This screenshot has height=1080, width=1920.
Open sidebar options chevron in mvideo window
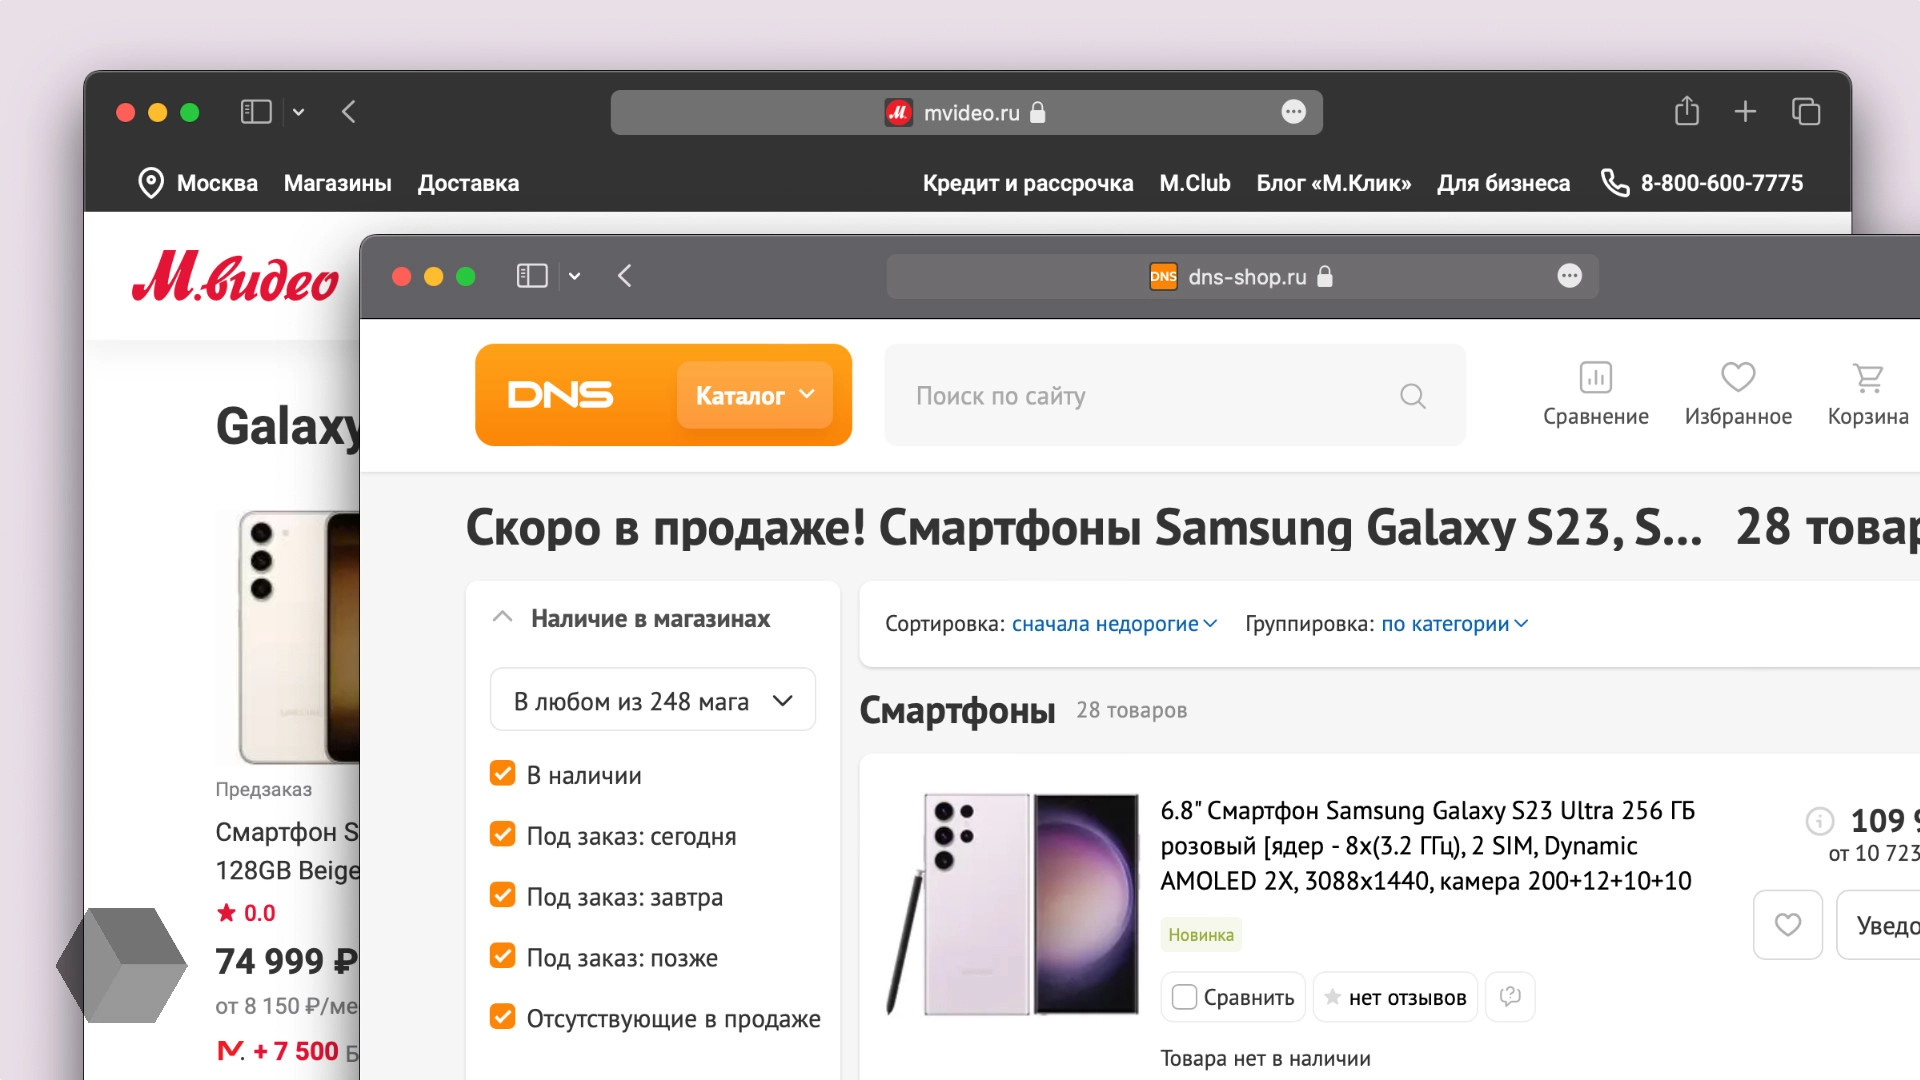pyautogui.click(x=298, y=113)
